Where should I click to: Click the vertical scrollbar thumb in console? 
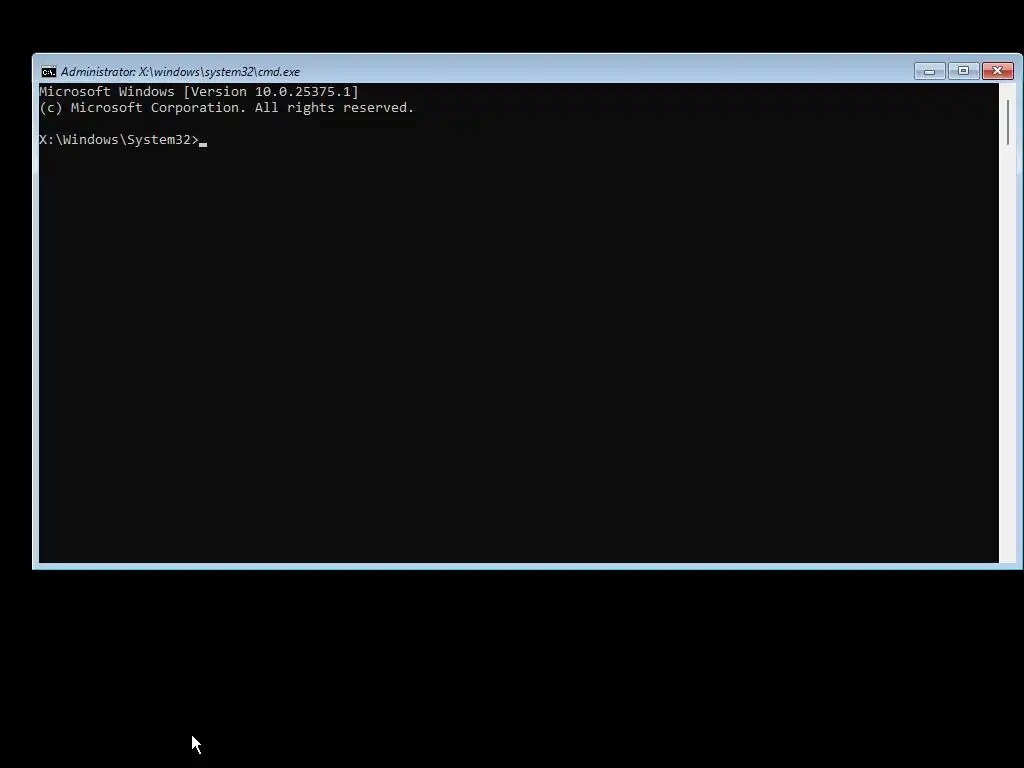pos(1008,123)
